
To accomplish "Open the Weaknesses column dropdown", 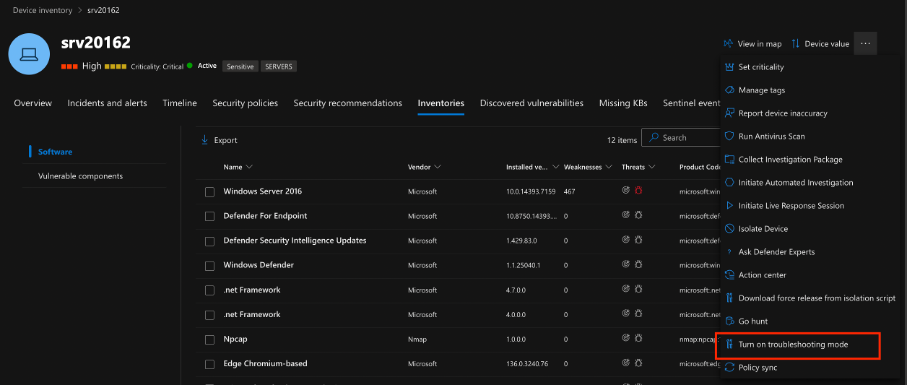I will [x=609, y=167].
